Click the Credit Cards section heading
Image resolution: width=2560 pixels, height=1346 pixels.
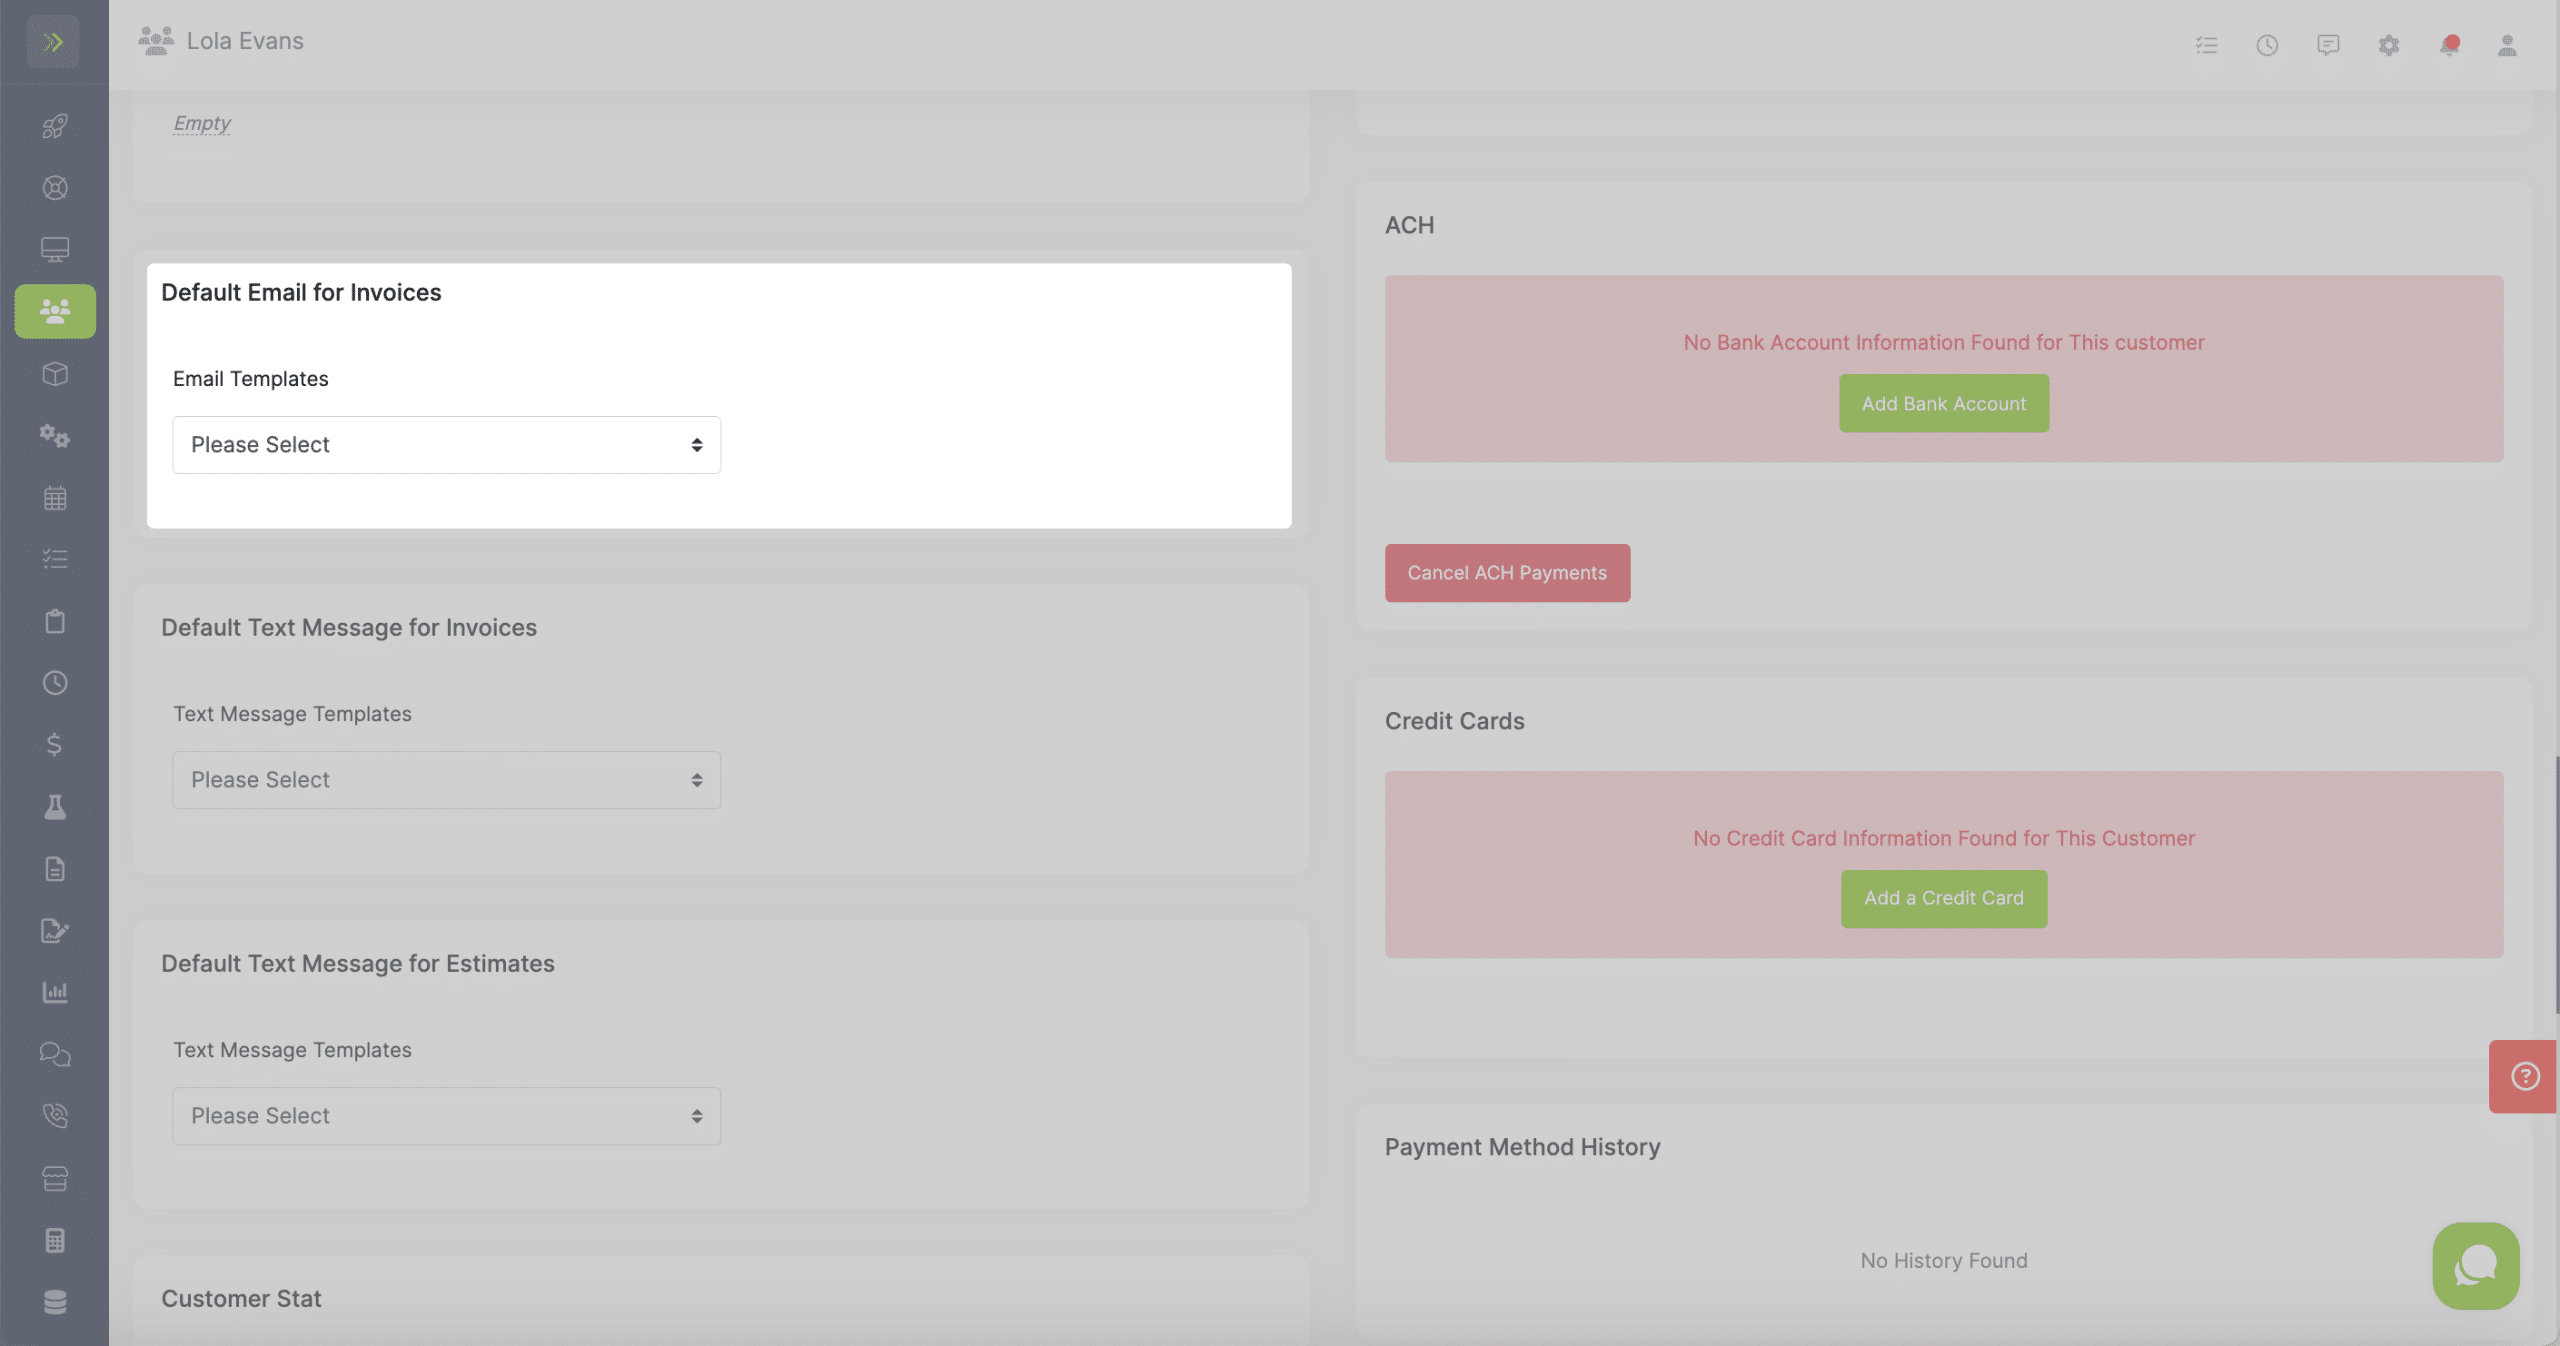pos(1454,721)
